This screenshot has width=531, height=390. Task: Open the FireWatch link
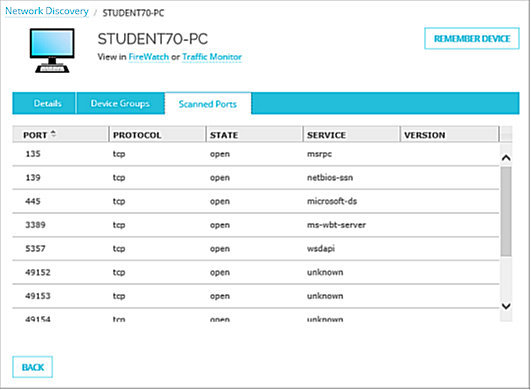149,57
